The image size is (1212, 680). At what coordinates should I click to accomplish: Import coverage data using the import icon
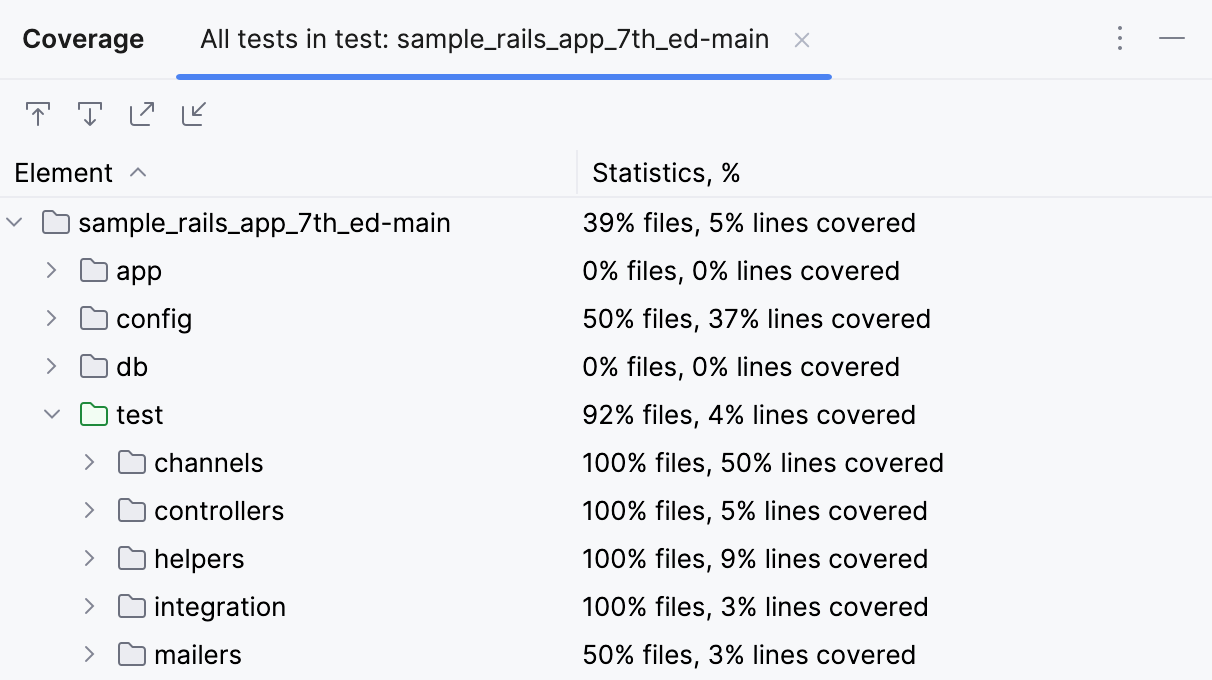coord(193,113)
